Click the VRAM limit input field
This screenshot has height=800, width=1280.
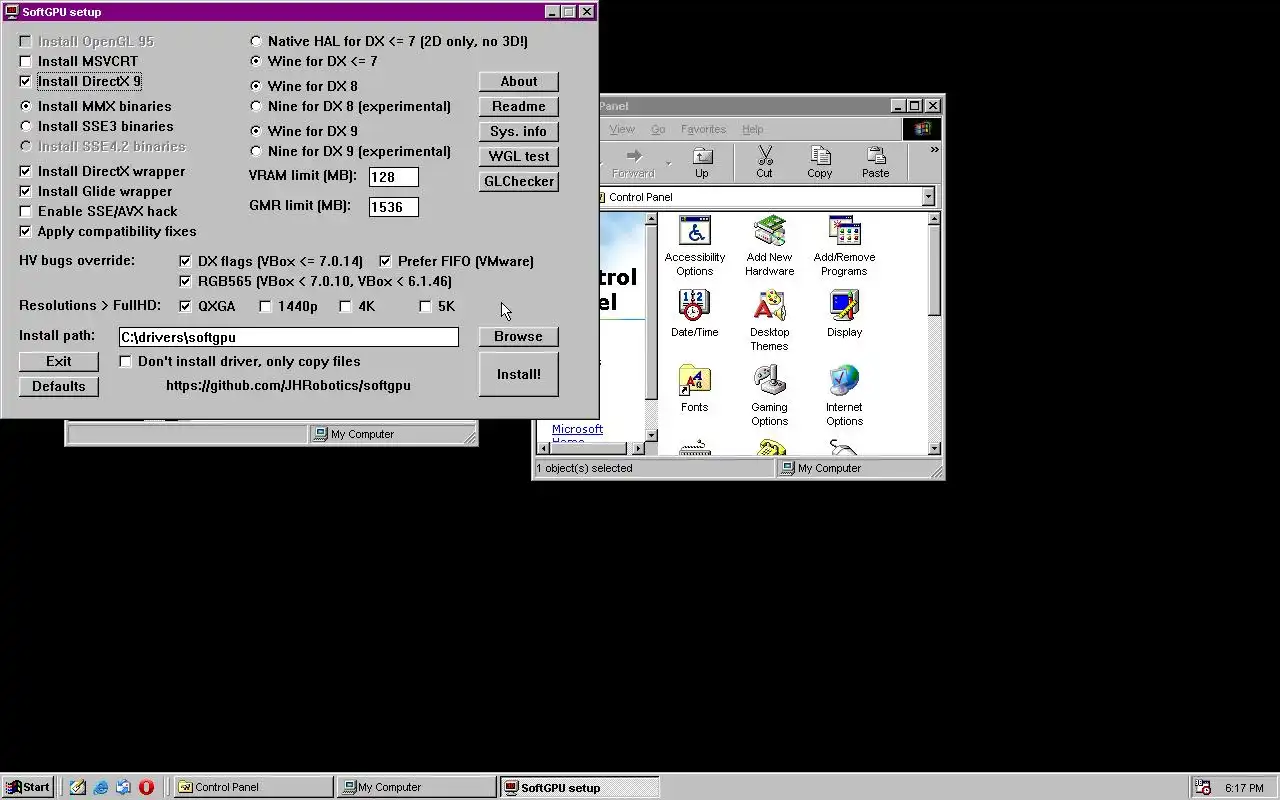[393, 177]
